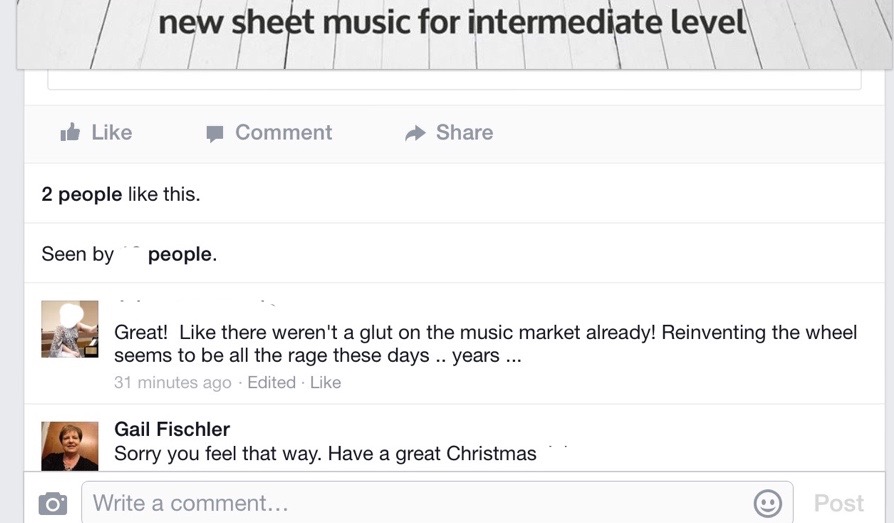Click the Share arrow icon
The image size is (894, 523).
[415, 133]
